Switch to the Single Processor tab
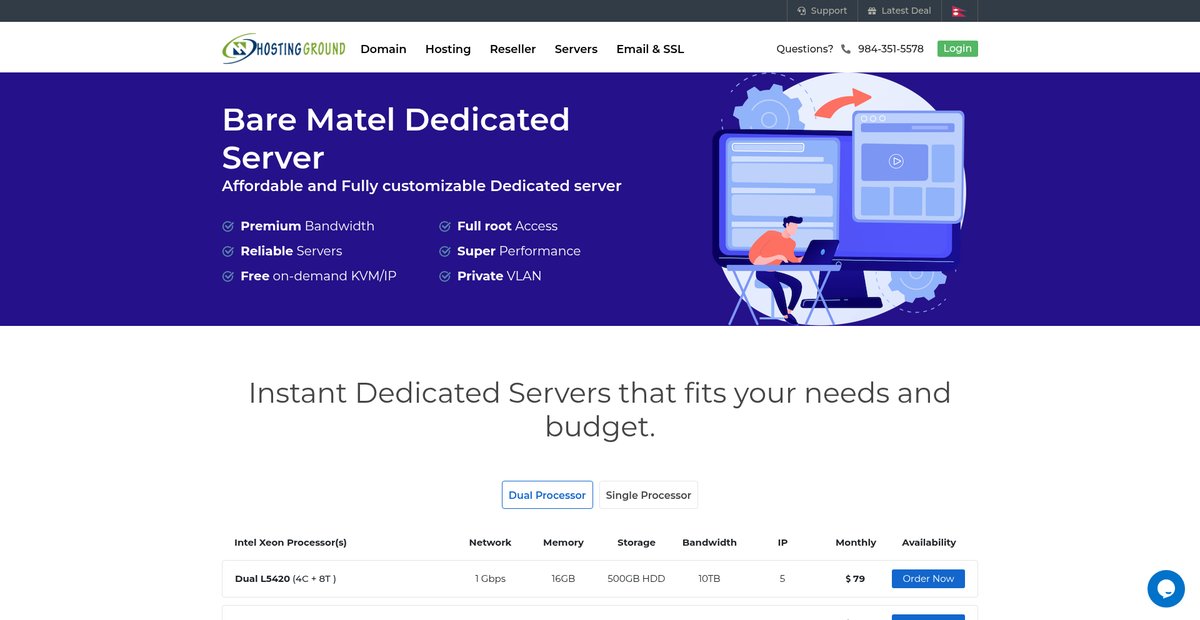Image resolution: width=1200 pixels, height=620 pixels. point(648,495)
